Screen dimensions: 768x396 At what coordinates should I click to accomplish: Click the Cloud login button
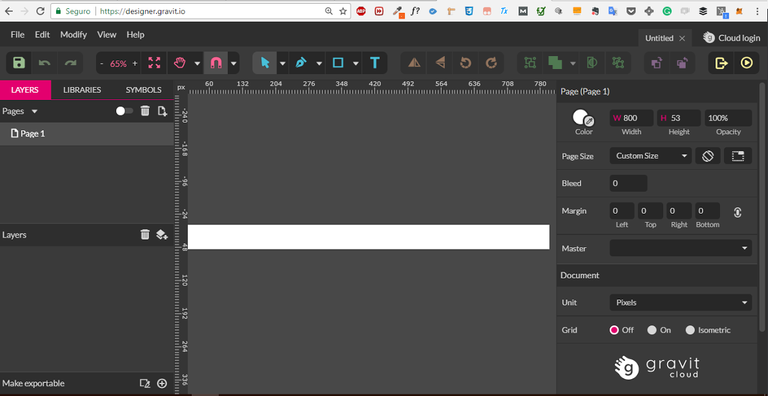[x=732, y=38]
